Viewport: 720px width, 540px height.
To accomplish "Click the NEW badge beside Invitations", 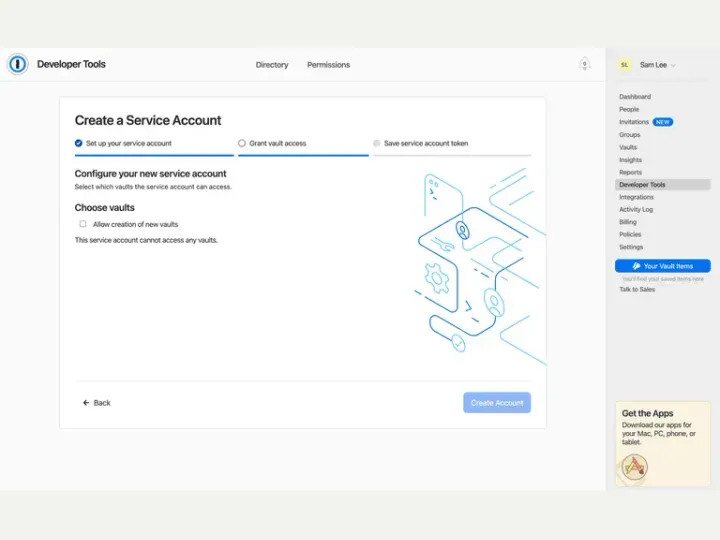I will click(662, 122).
